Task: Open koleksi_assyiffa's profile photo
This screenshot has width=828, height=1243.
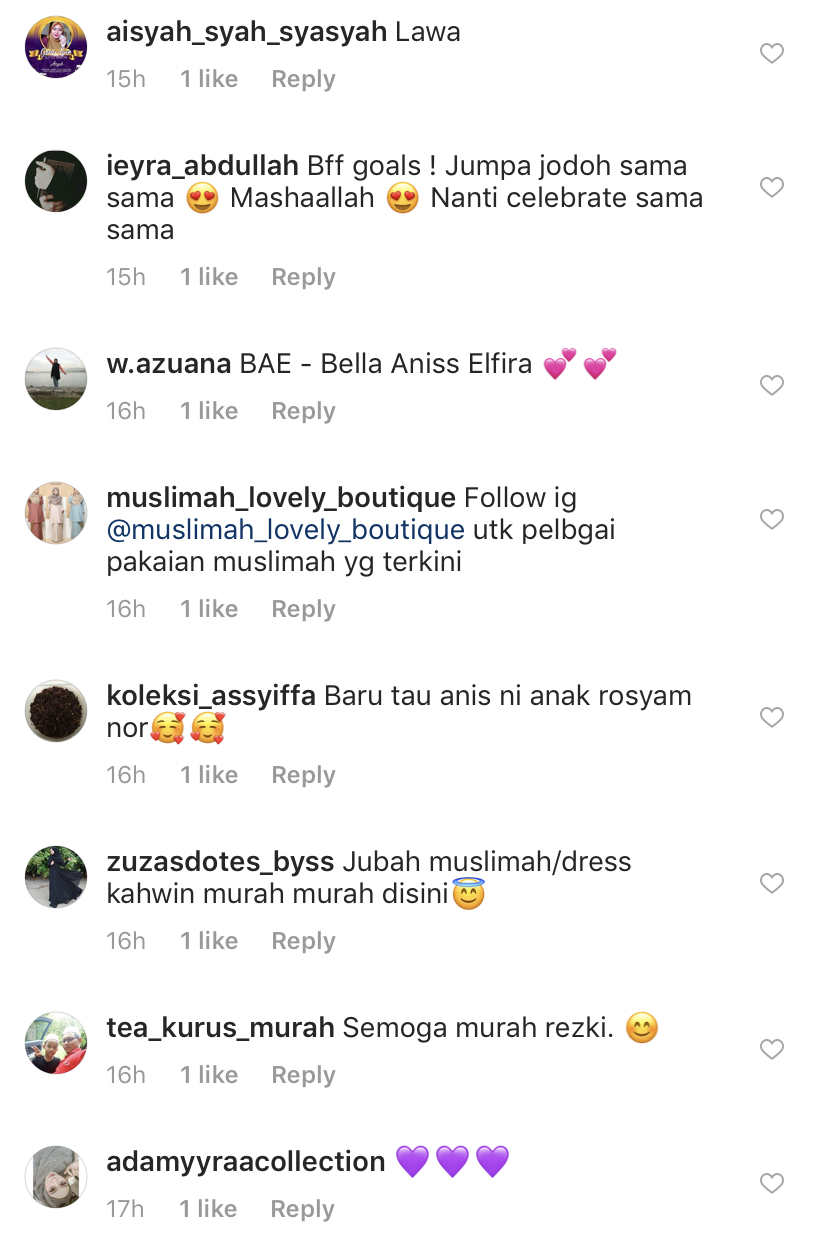Action: pos(56,711)
